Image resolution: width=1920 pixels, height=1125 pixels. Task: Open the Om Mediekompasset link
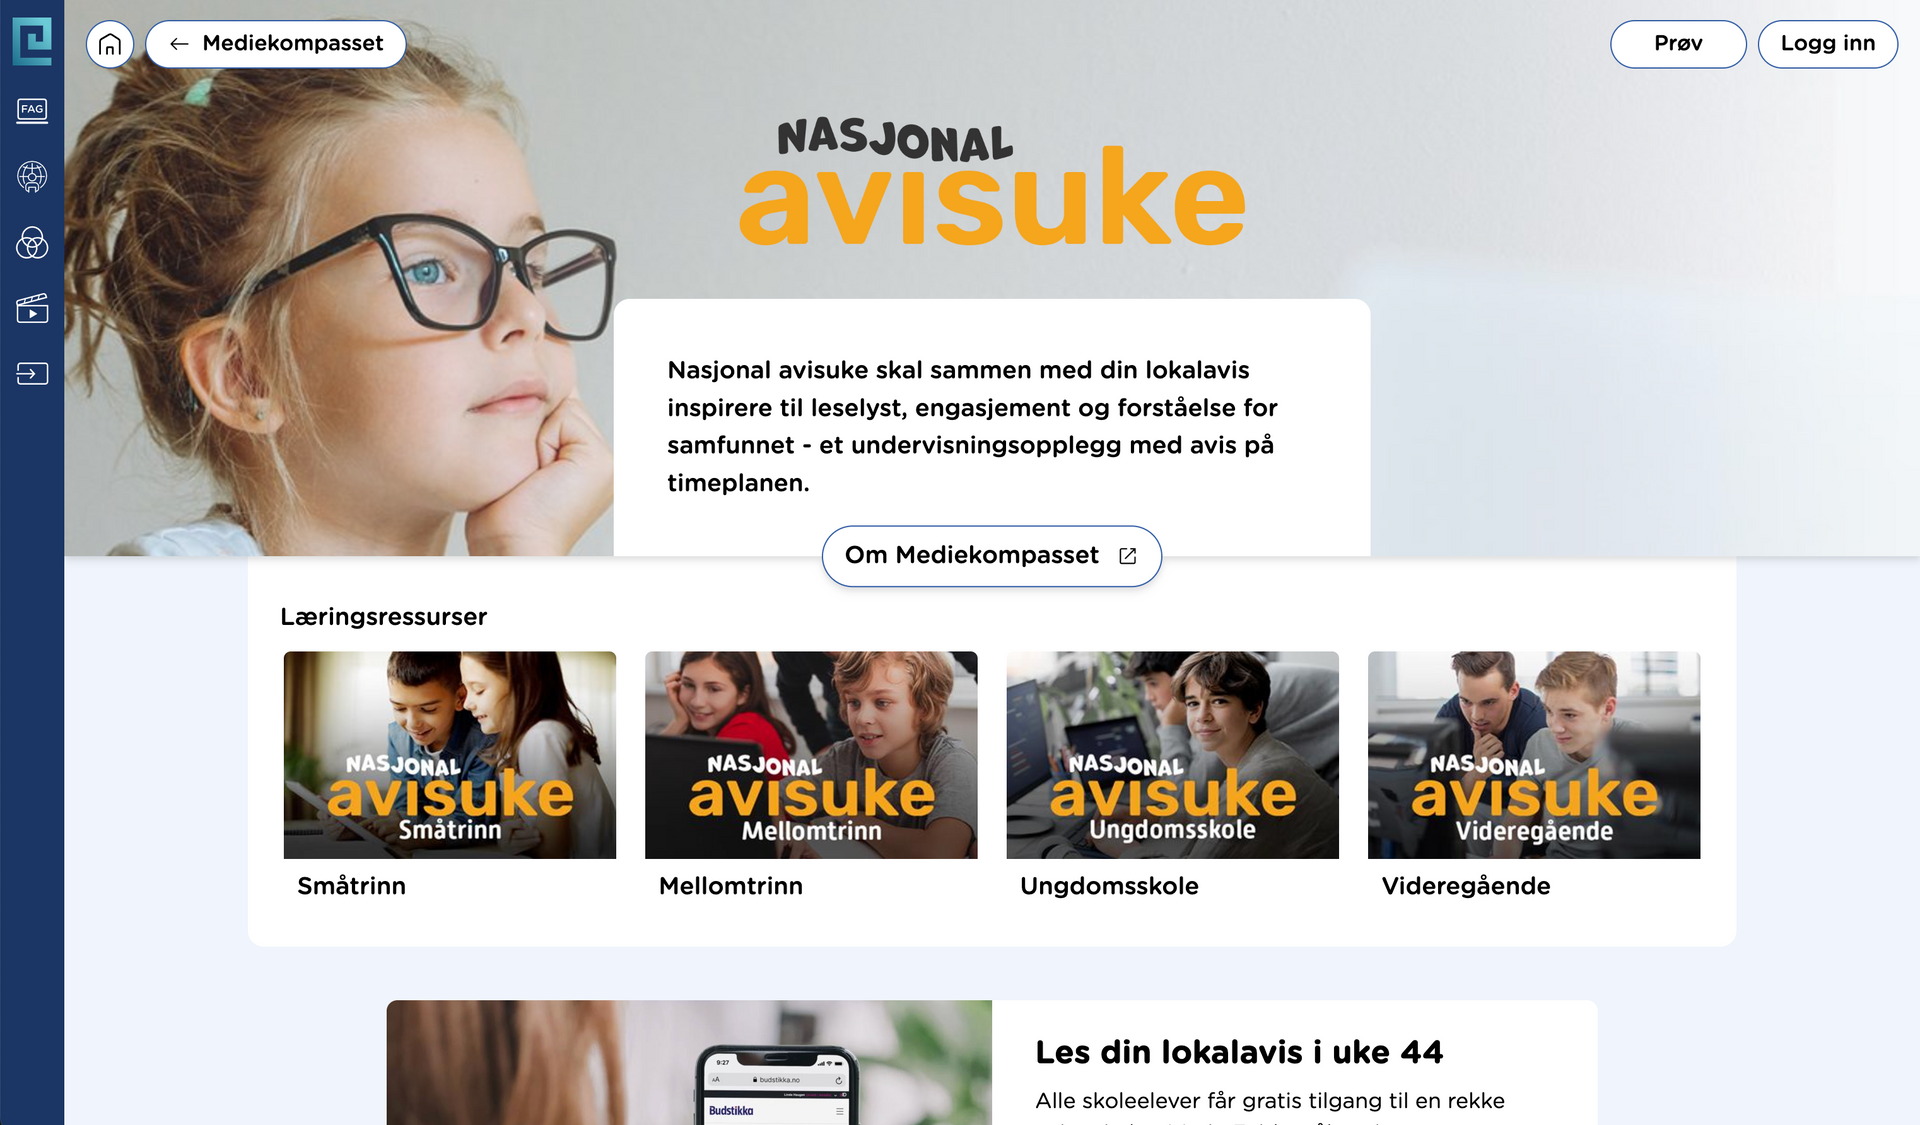coord(992,556)
